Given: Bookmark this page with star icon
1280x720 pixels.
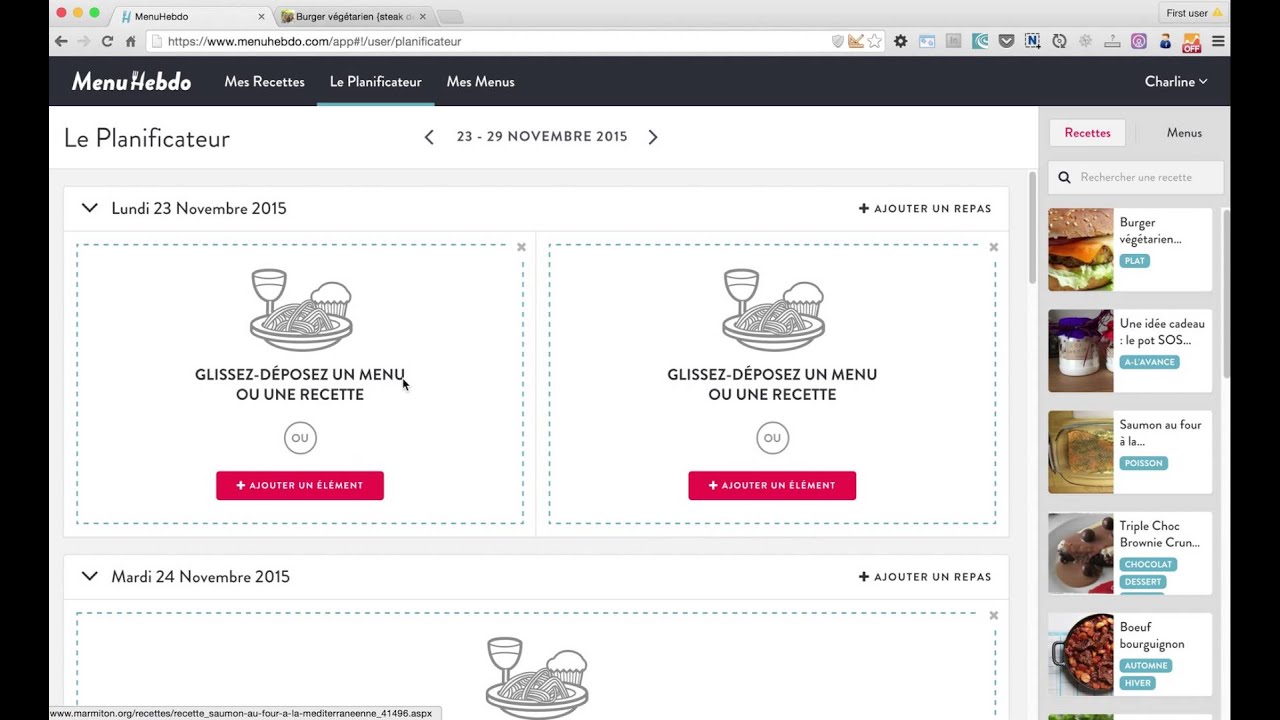Looking at the screenshot, I should (874, 41).
